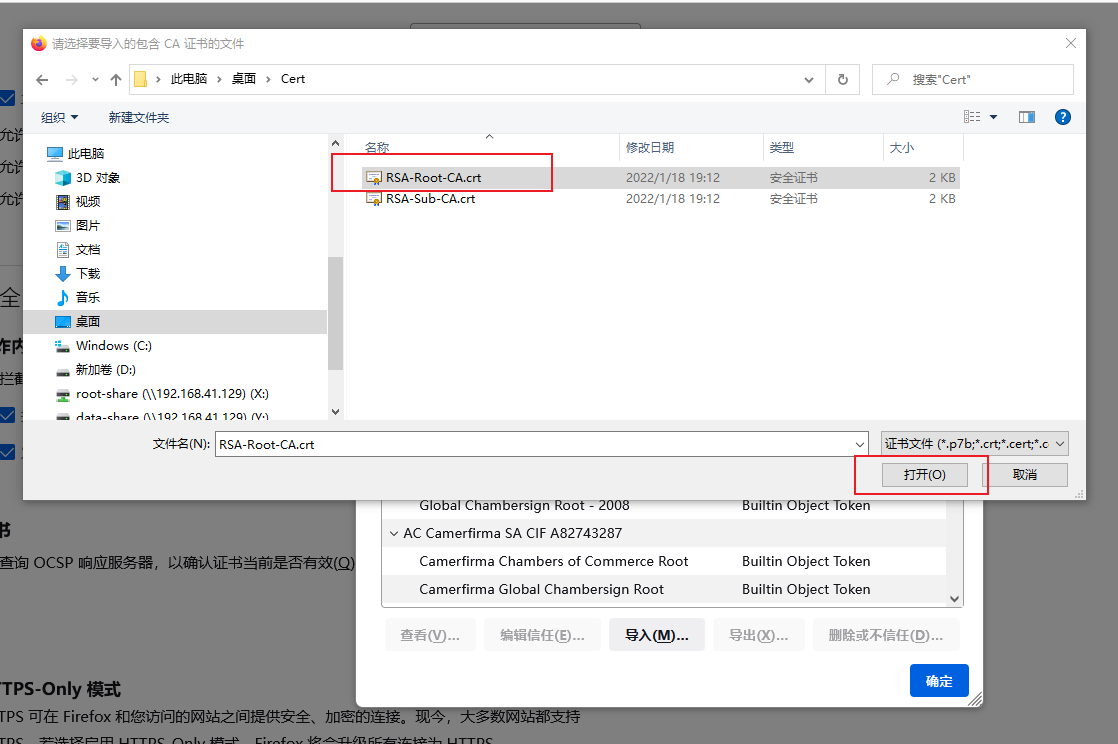The width and height of the screenshot is (1118, 744).
Task: Expand the 组织 dropdown menu
Action: [x=59, y=118]
